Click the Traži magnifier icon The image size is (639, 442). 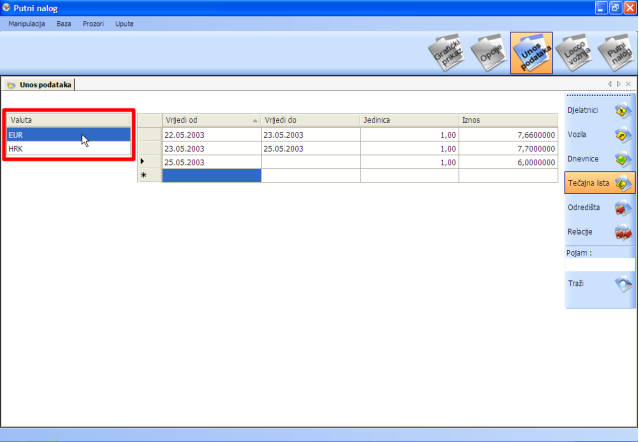click(x=623, y=284)
